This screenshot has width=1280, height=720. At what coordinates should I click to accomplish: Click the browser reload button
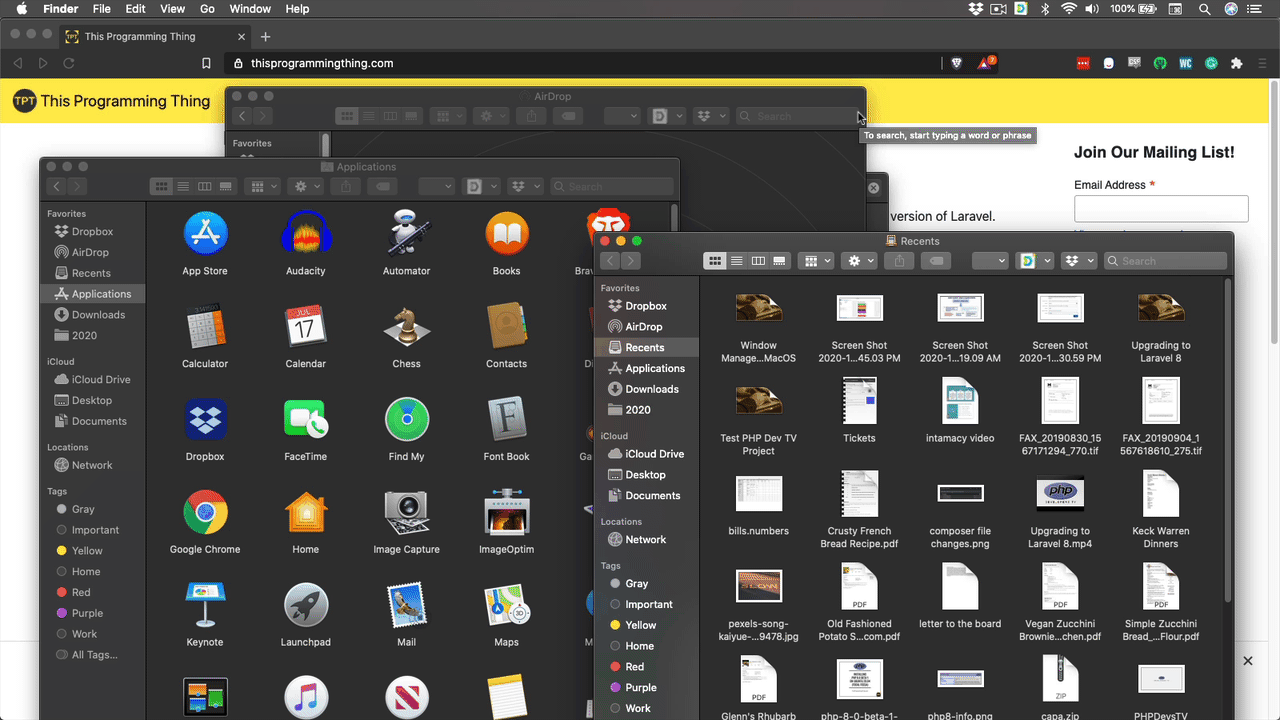(x=68, y=62)
